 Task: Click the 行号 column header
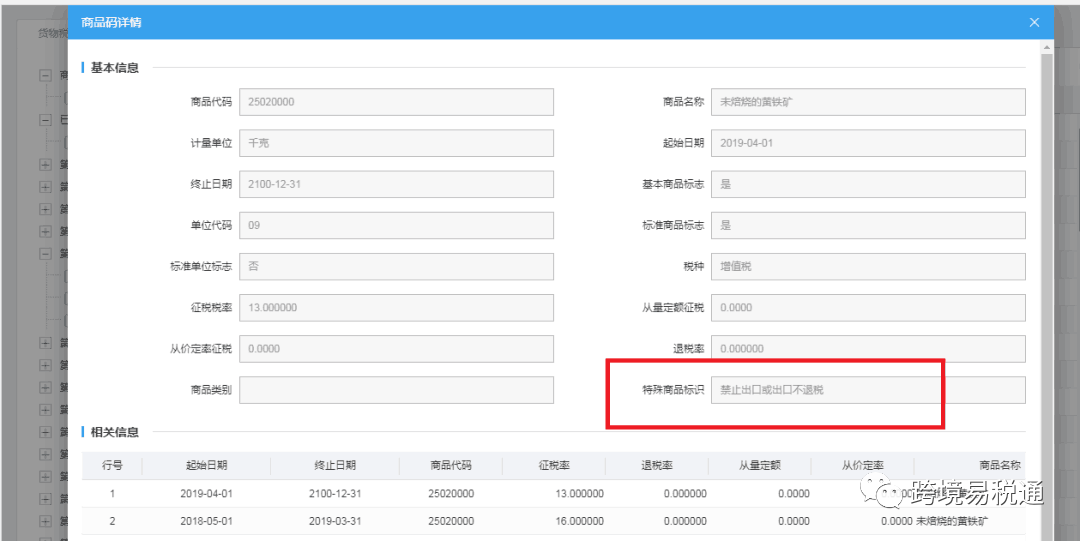(112, 465)
